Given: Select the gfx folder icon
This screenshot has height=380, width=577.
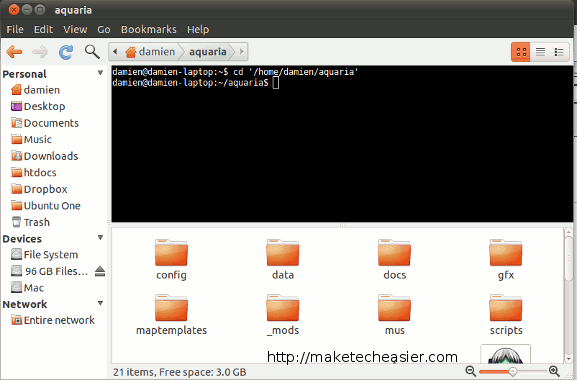Looking at the screenshot, I should [506, 253].
